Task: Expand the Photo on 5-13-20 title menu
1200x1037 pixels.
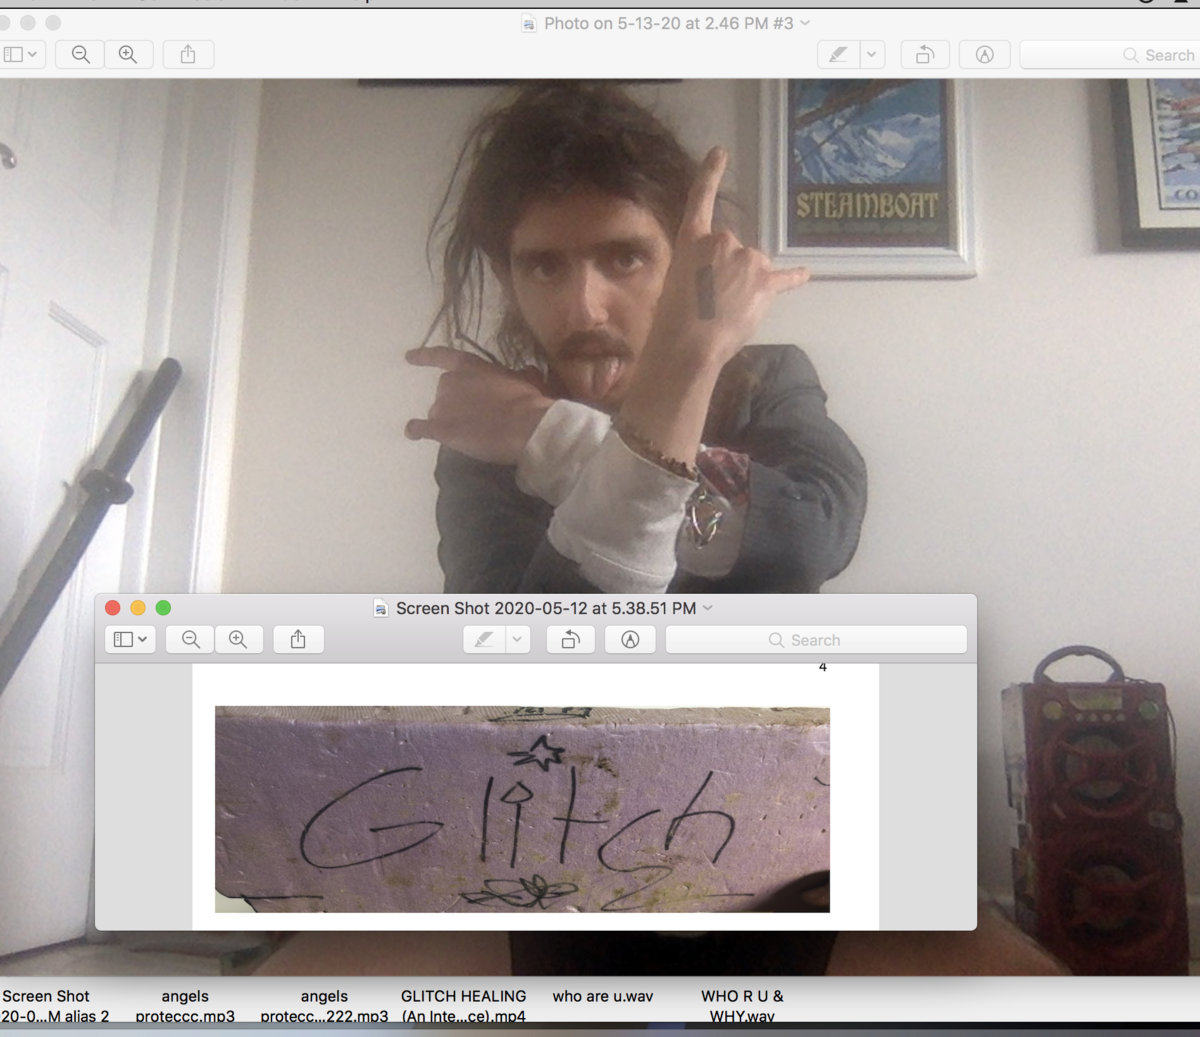Action: tap(805, 22)
